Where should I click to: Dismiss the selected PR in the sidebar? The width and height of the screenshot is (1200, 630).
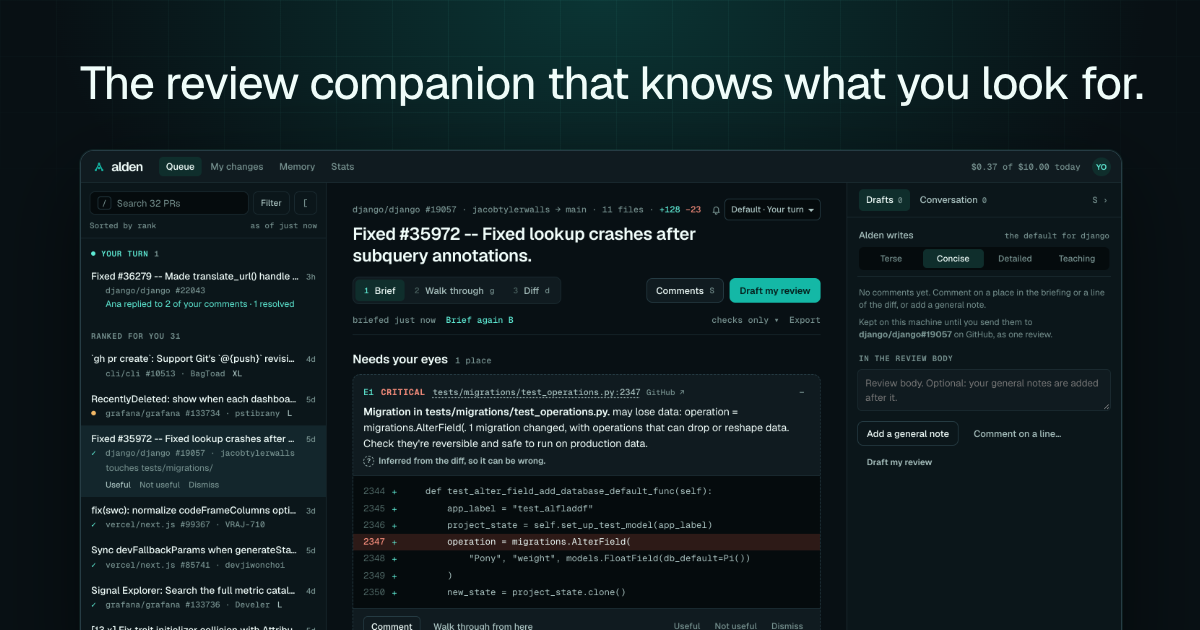(203, 485)
